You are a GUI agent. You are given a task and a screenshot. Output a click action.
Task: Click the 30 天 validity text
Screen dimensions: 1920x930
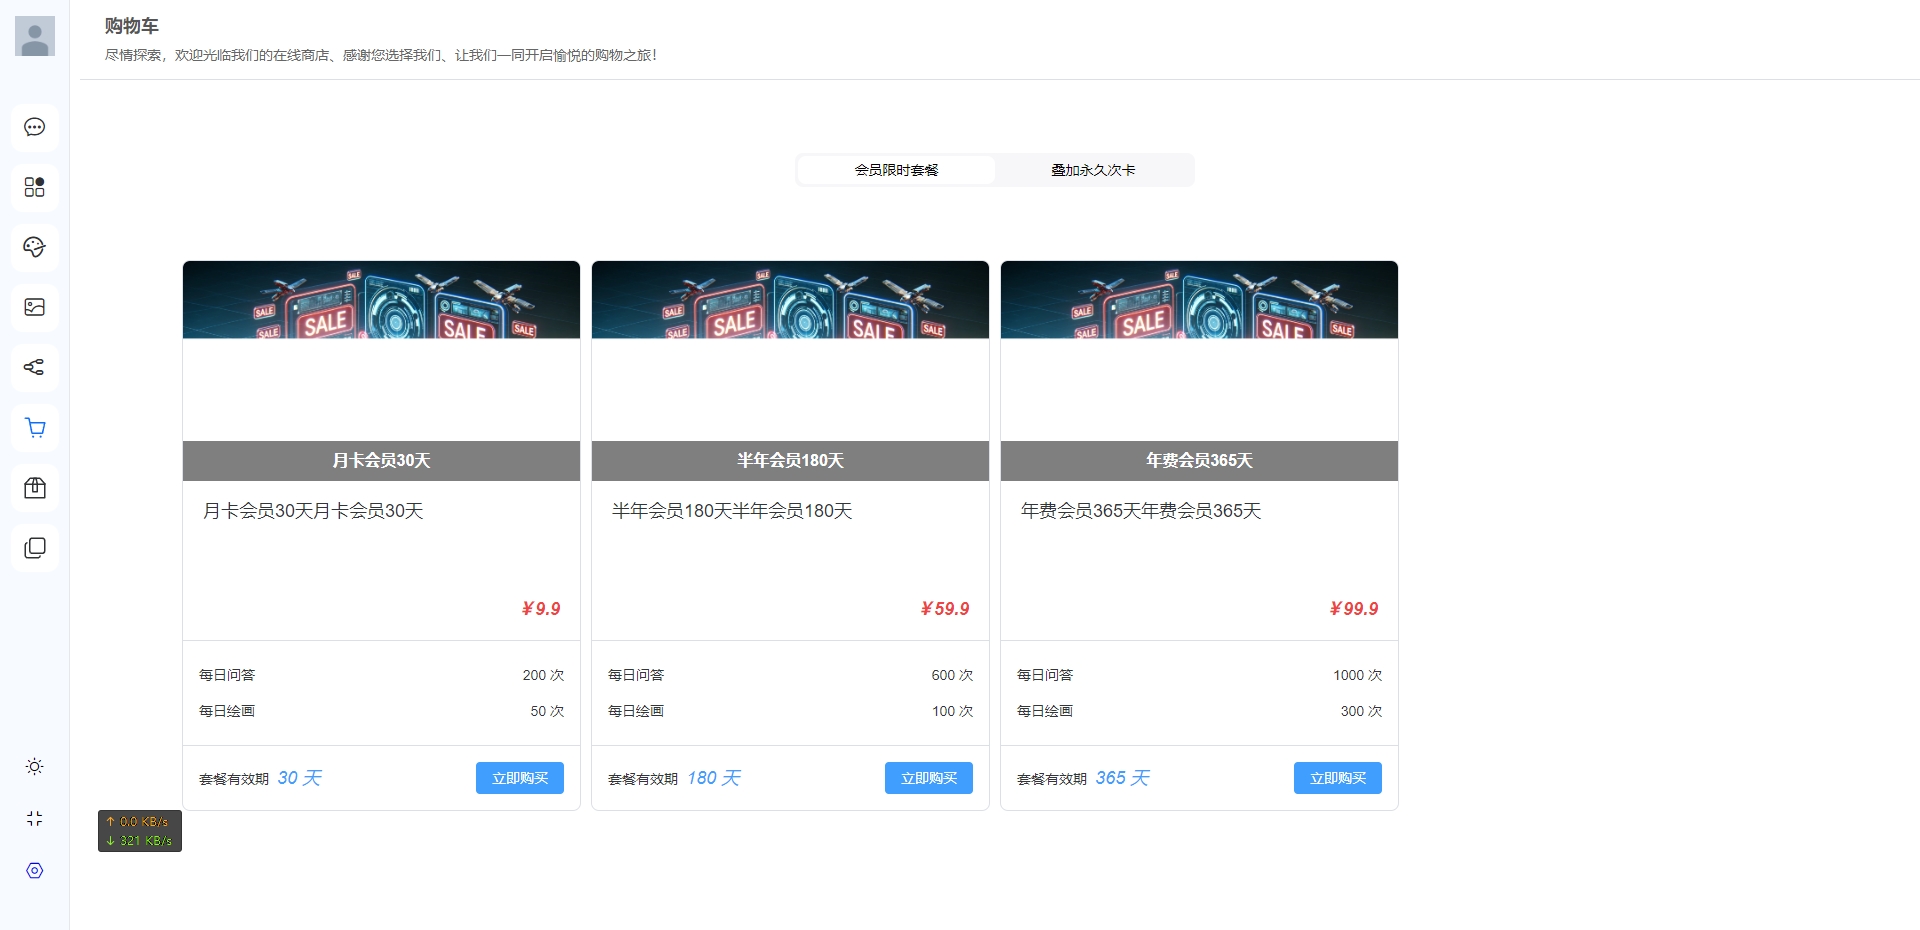[299, 778]
